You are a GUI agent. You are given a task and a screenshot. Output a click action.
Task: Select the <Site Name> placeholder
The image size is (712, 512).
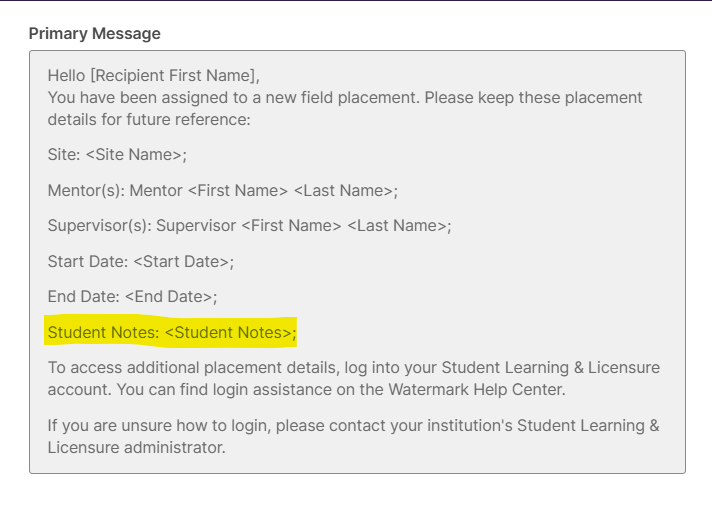[134, 154]
